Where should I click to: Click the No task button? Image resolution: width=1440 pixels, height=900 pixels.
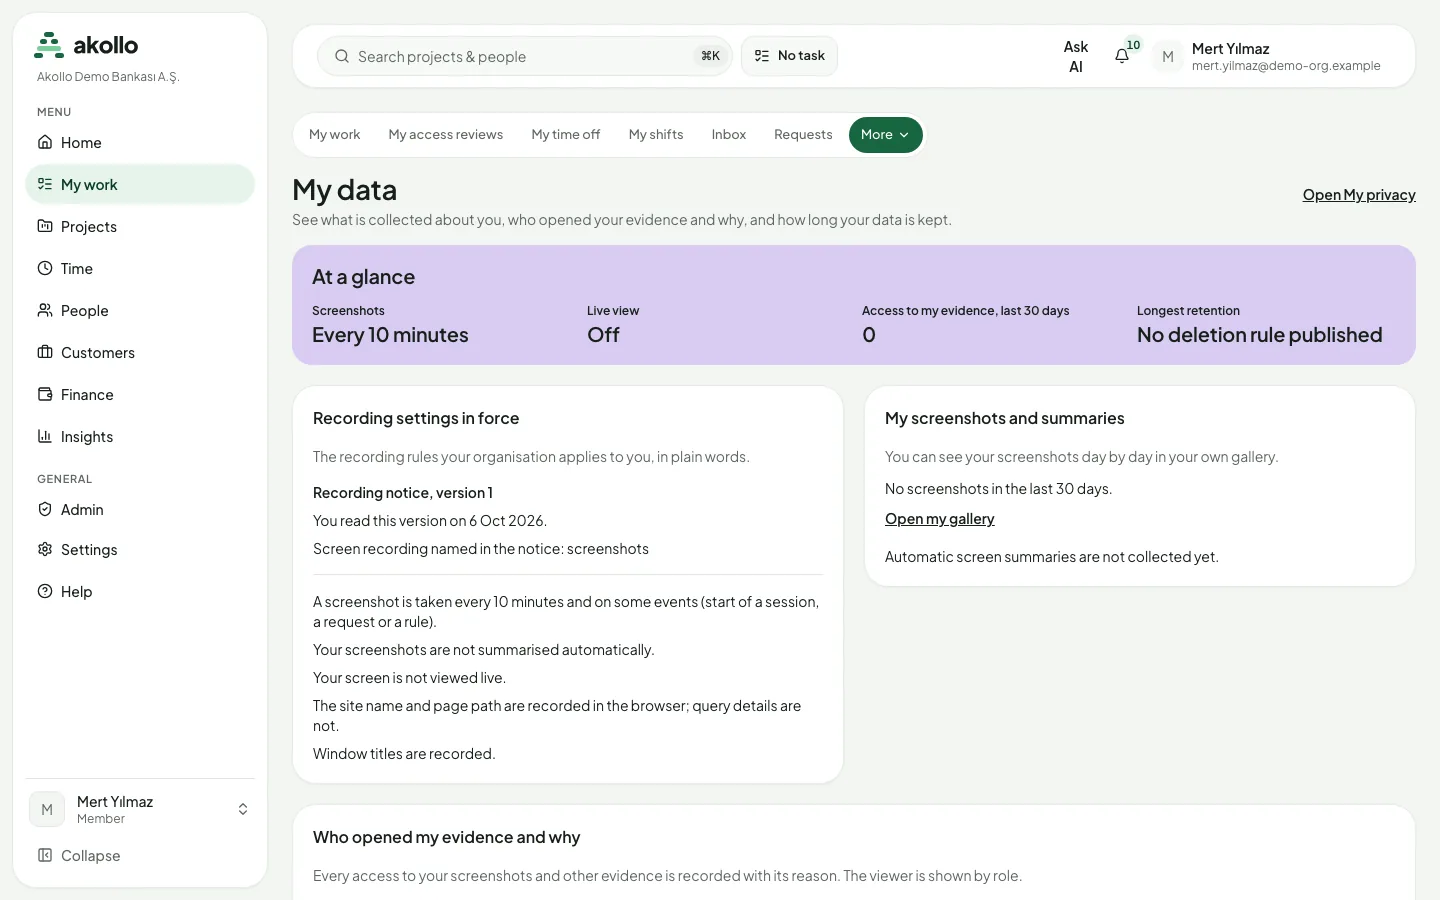pos(789,56)
